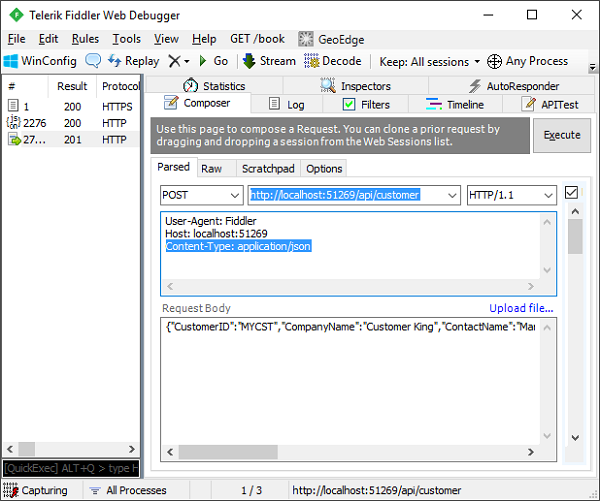Screen dimensions: 600x501
Task: Open the Tools menu
Action: point(126,39)
